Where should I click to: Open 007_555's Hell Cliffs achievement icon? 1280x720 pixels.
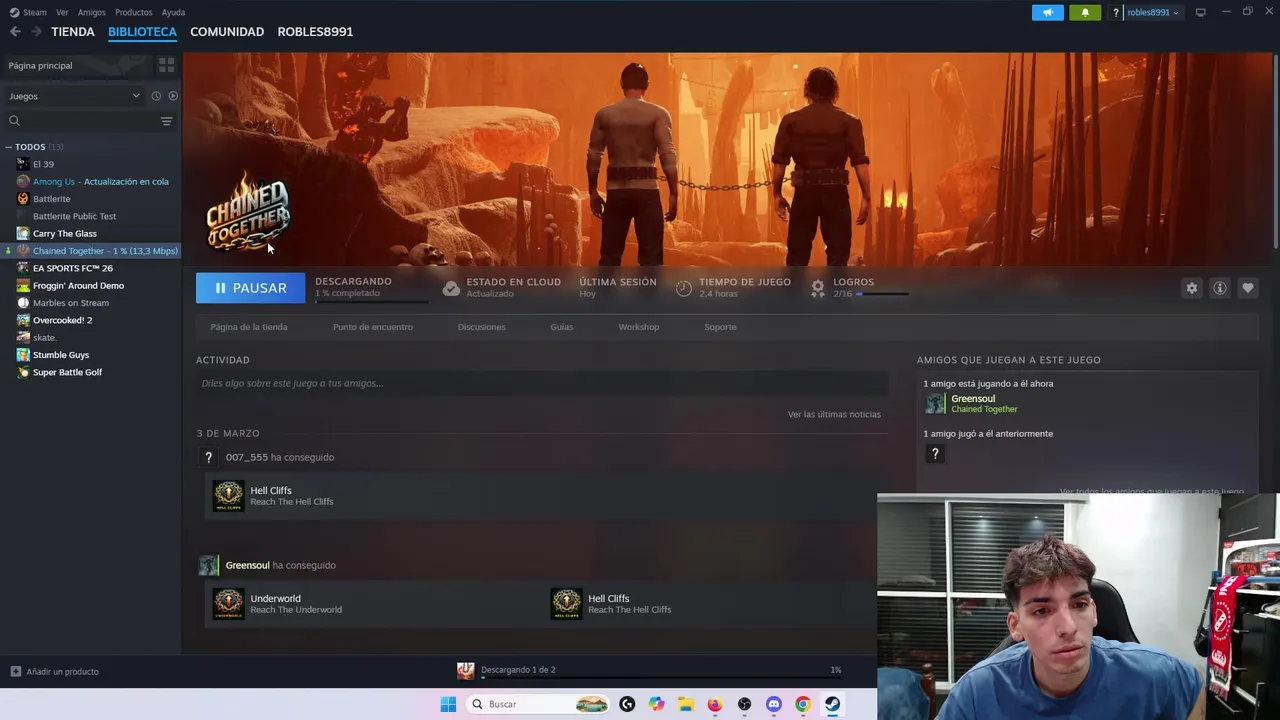click(x=228, y=496)
